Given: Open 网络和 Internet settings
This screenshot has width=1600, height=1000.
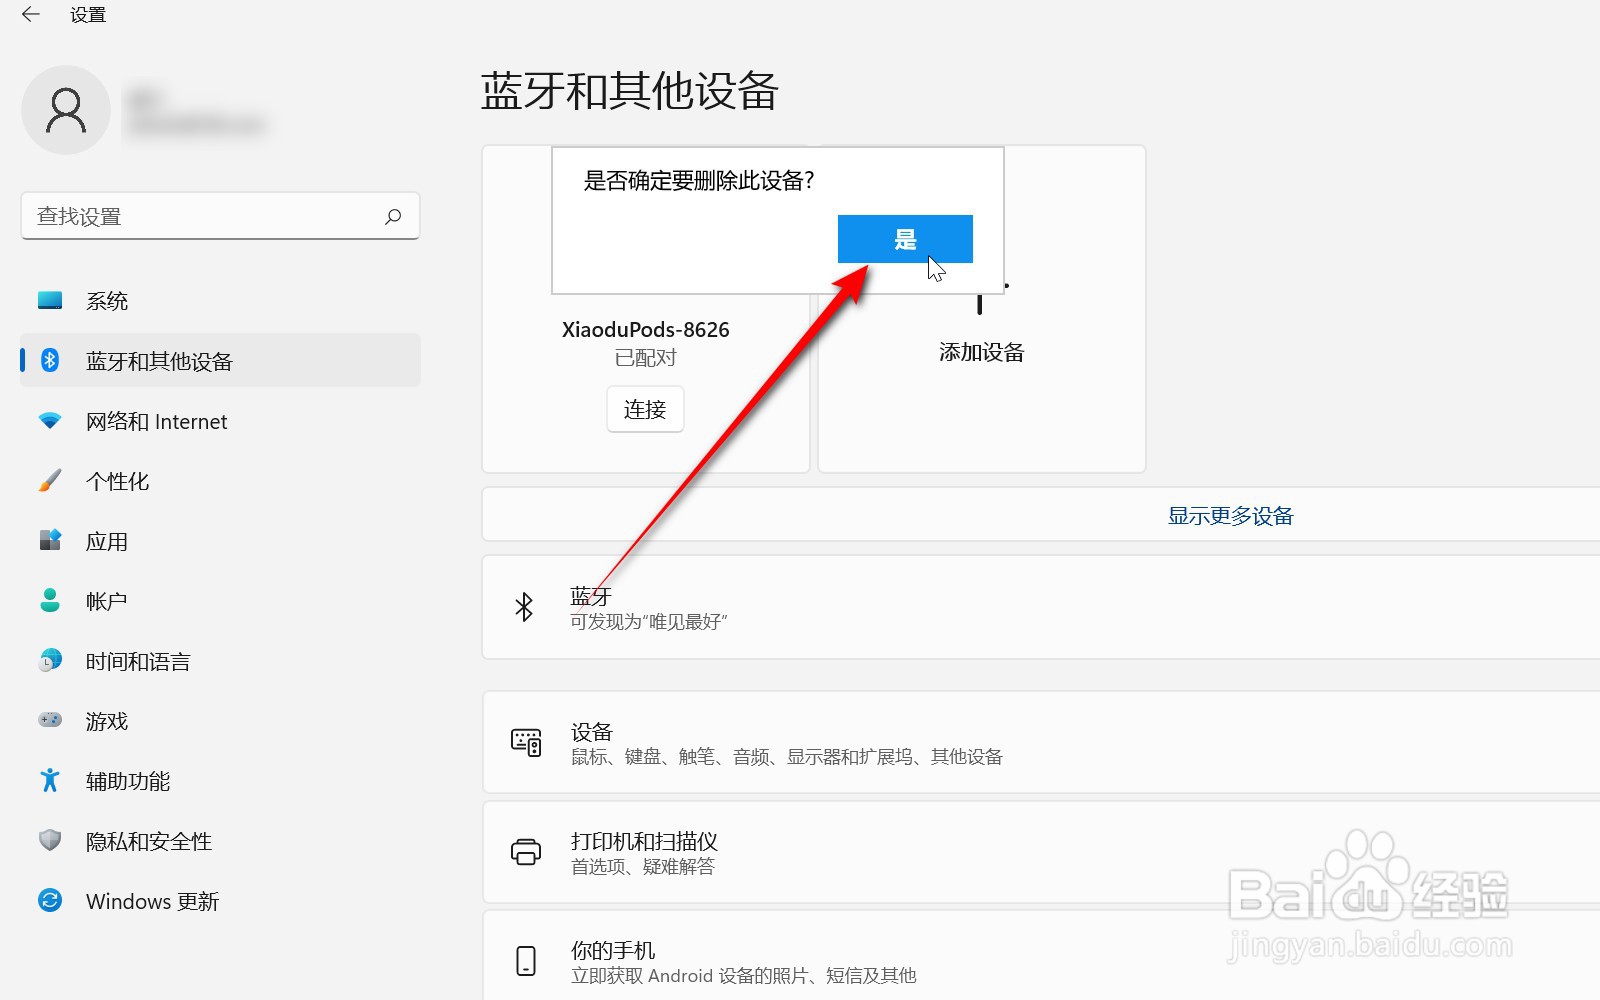Looking at the screenshot, I should coord(157,421).
